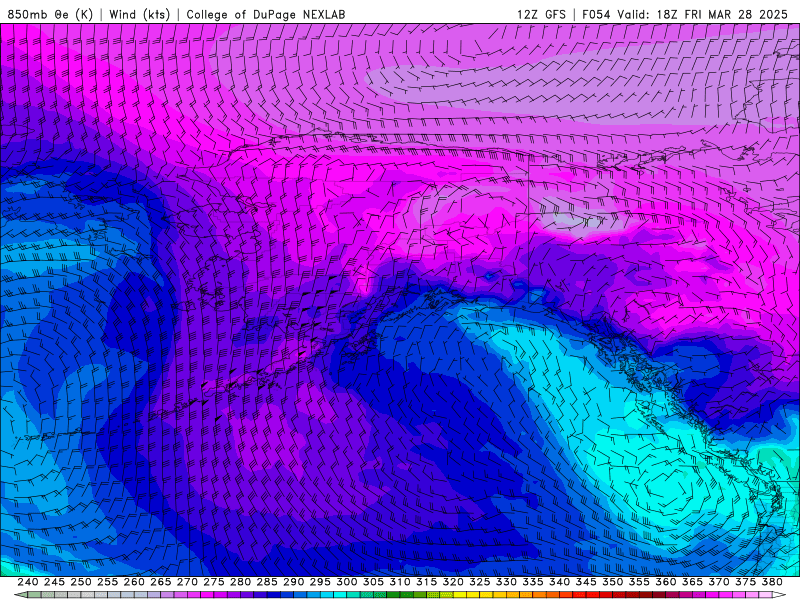
Task: Click the 330 value on the color scale
Action: pos(506,582)
